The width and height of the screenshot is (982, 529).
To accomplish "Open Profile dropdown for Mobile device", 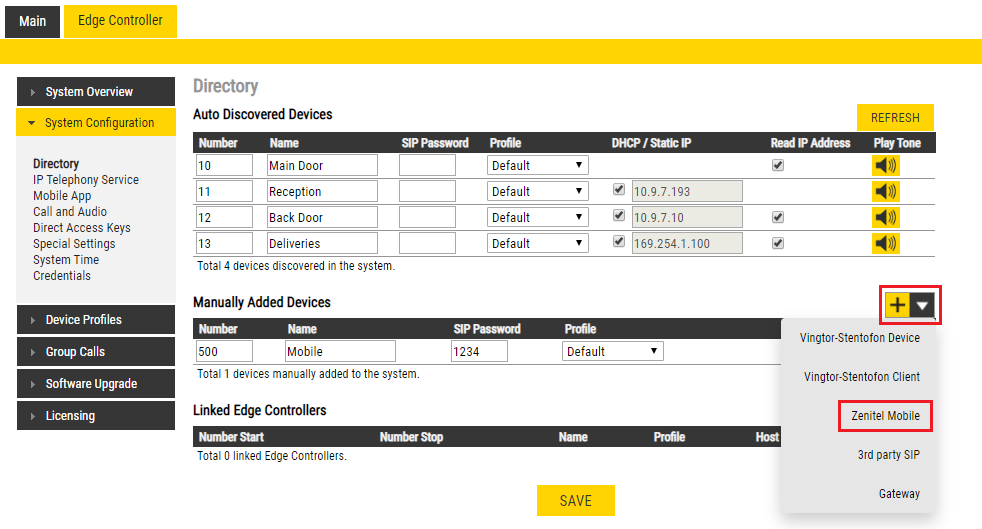I will point(612,351).
